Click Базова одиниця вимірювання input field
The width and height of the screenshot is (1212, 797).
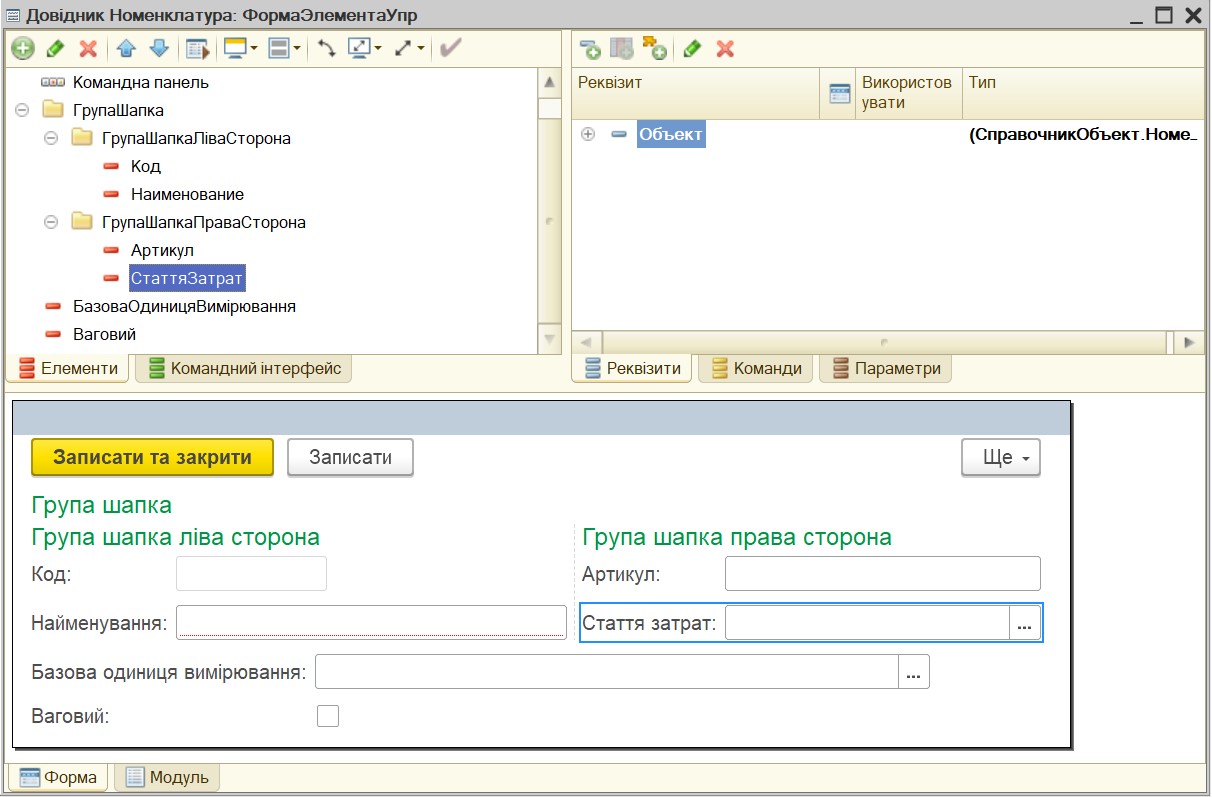(x=608, y=672)
